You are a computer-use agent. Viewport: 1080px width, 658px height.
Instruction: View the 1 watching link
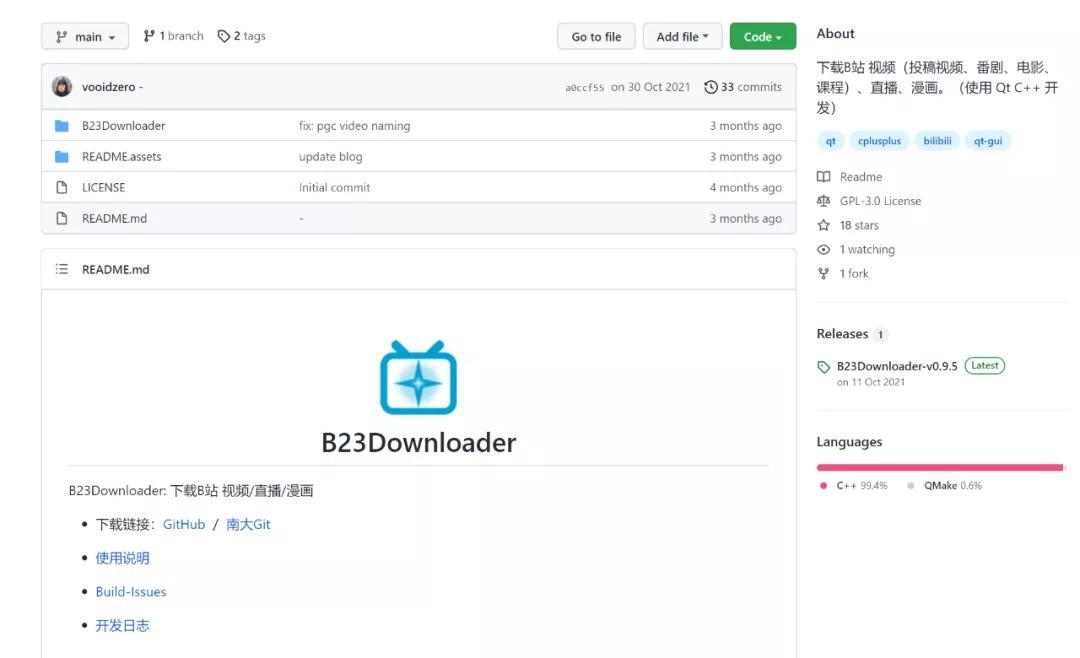tap(867, 249)
